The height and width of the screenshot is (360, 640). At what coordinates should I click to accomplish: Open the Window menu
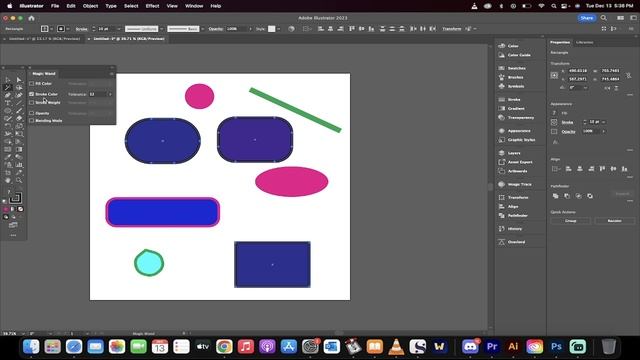pos(194,6)
